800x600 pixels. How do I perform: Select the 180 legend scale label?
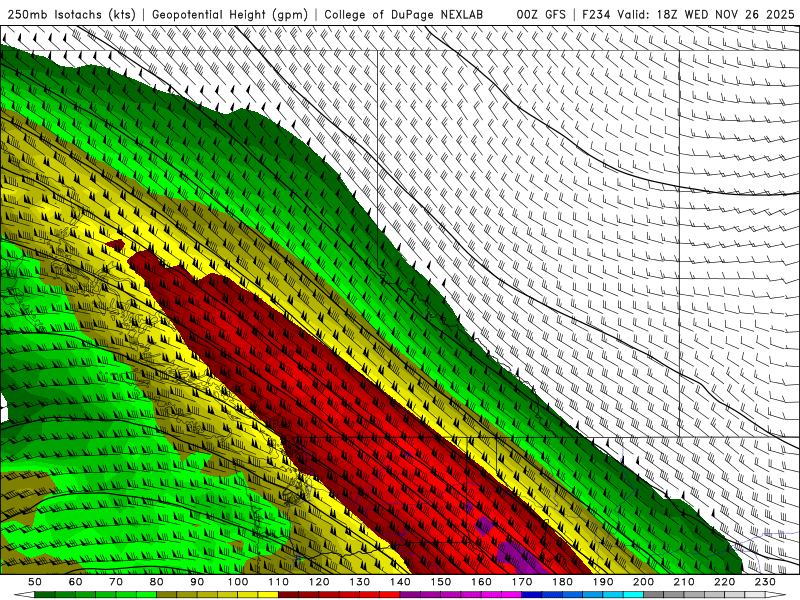tap(562, 582)
